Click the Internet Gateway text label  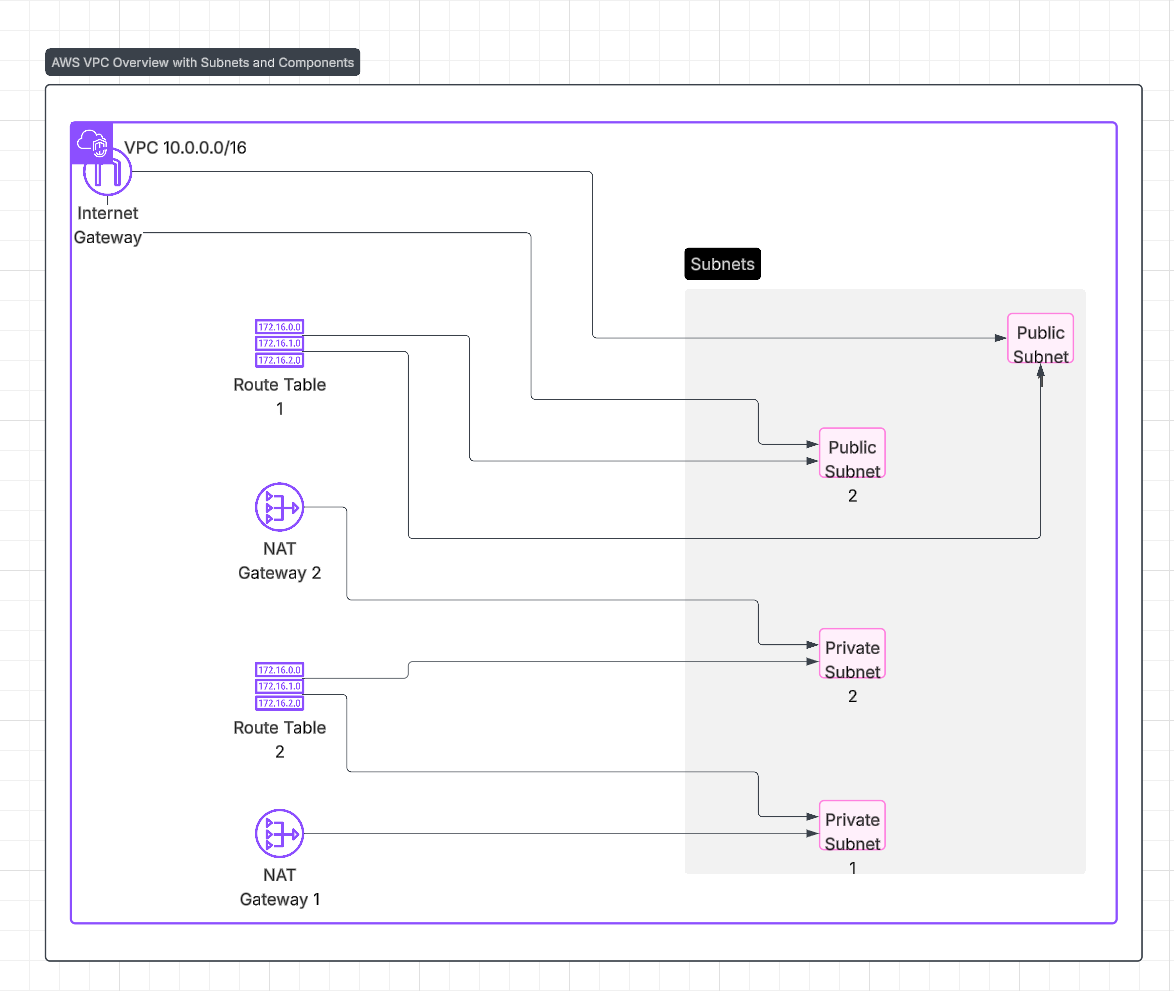pyautogui.click(x=108, y=225)
